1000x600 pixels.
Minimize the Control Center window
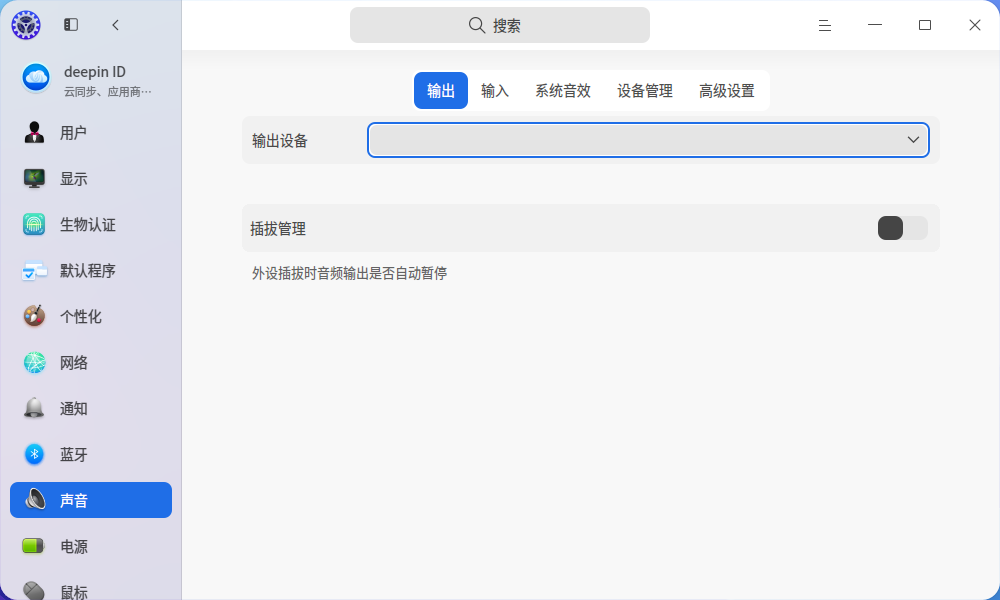tap(875, 25)
